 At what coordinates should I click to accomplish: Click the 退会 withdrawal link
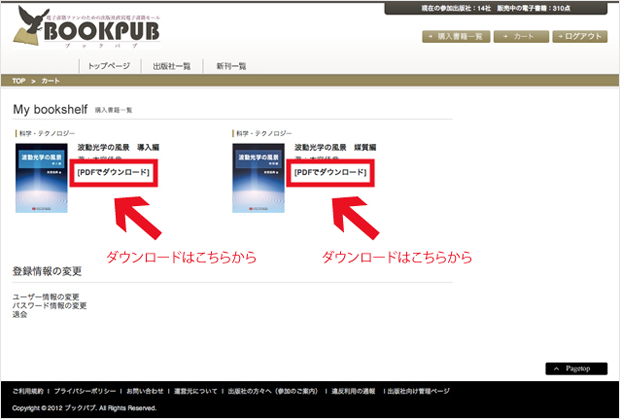[x=20, y=315]
